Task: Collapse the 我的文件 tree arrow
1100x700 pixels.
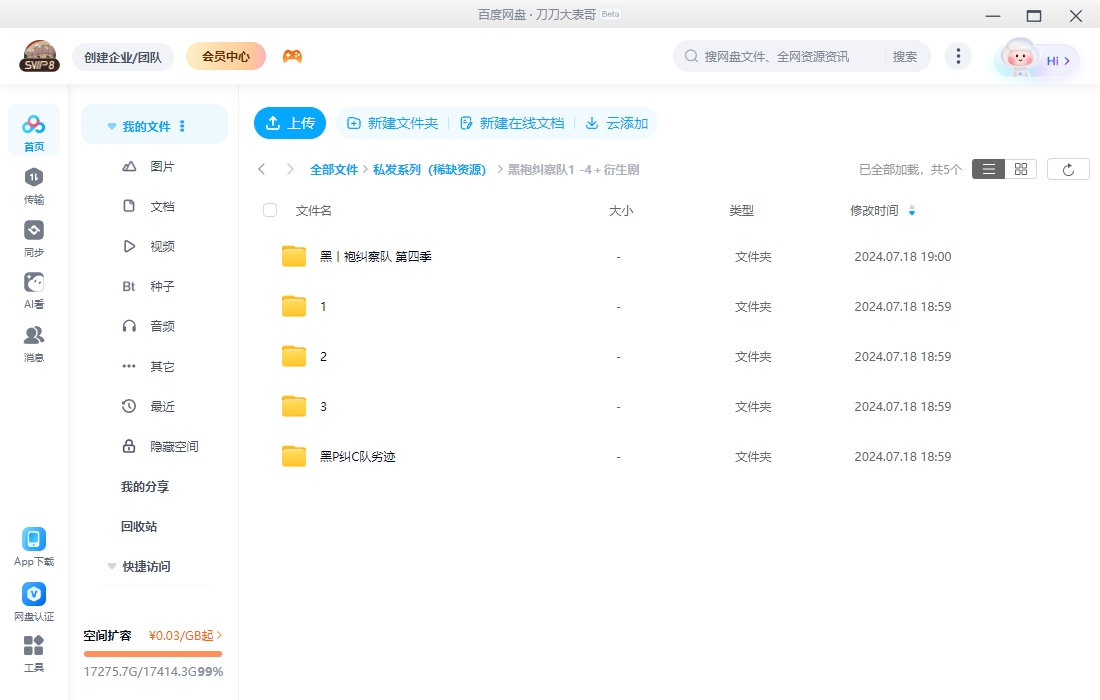Action: 112,126
